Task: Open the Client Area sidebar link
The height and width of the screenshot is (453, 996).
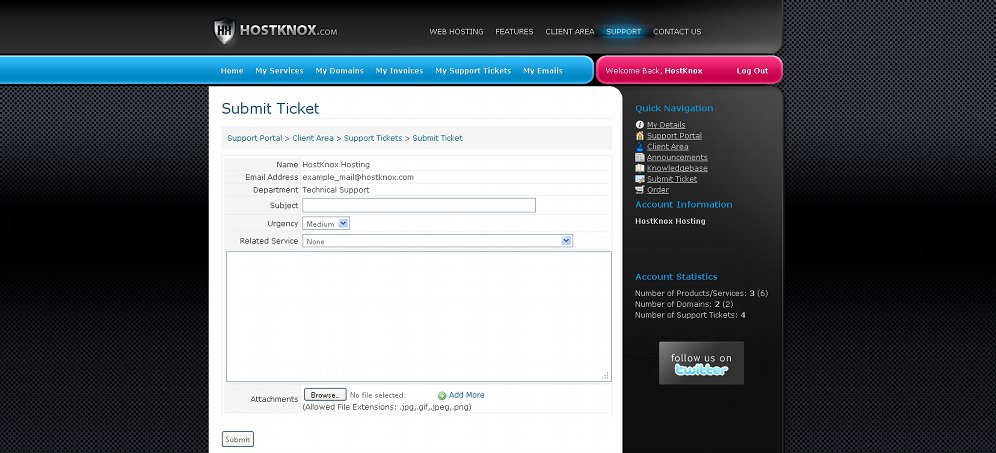Action: pyautogui.click(x=667, y=146)
